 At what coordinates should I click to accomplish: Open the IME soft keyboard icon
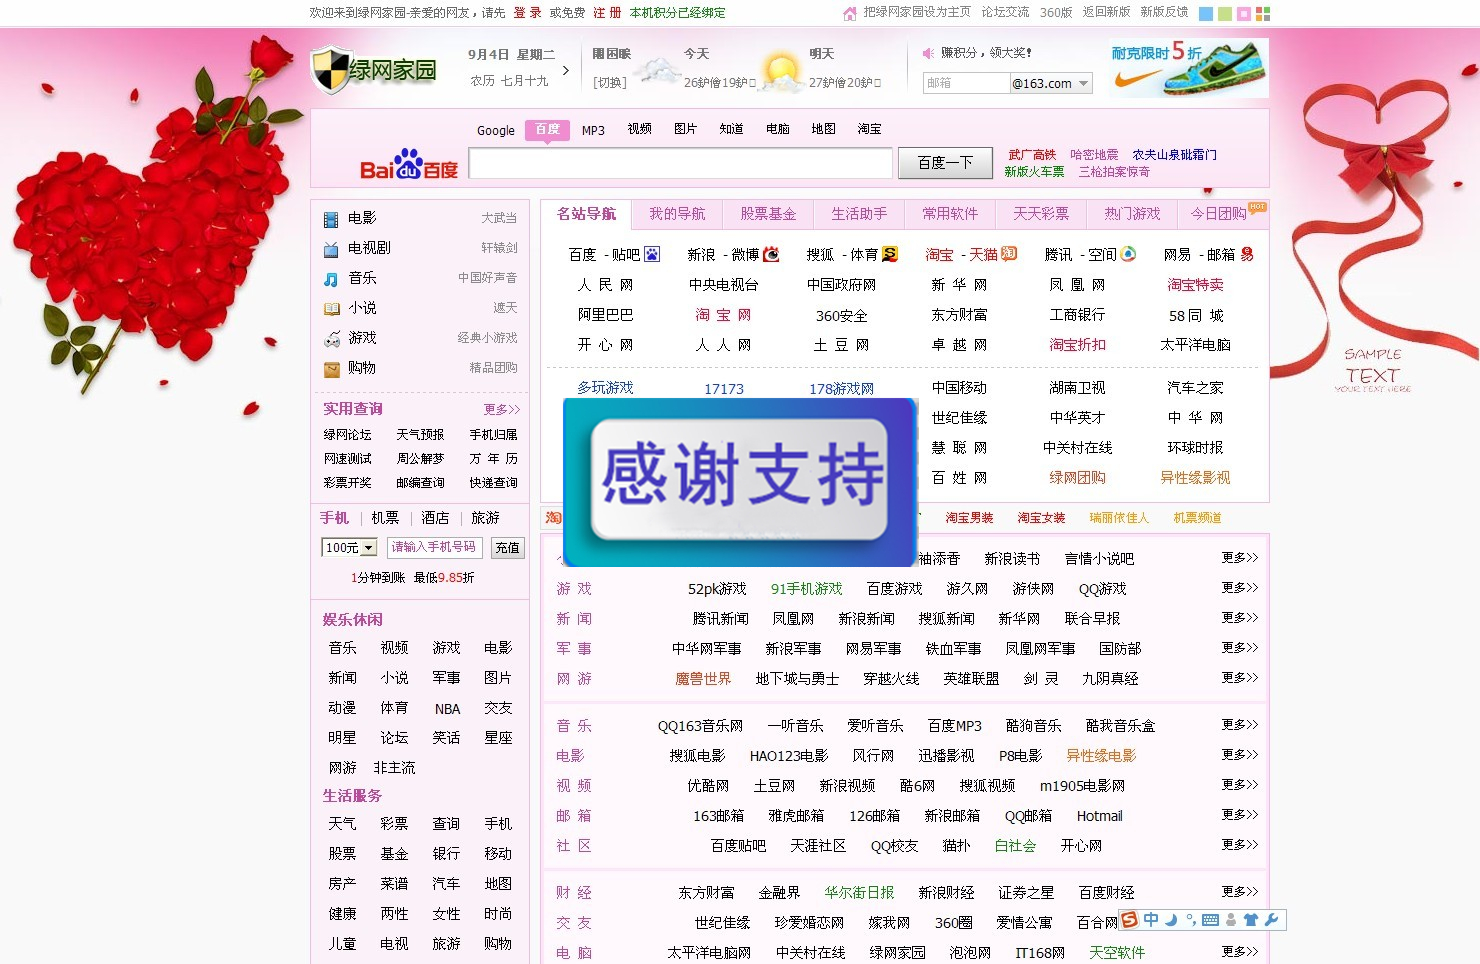point(1210,919)
